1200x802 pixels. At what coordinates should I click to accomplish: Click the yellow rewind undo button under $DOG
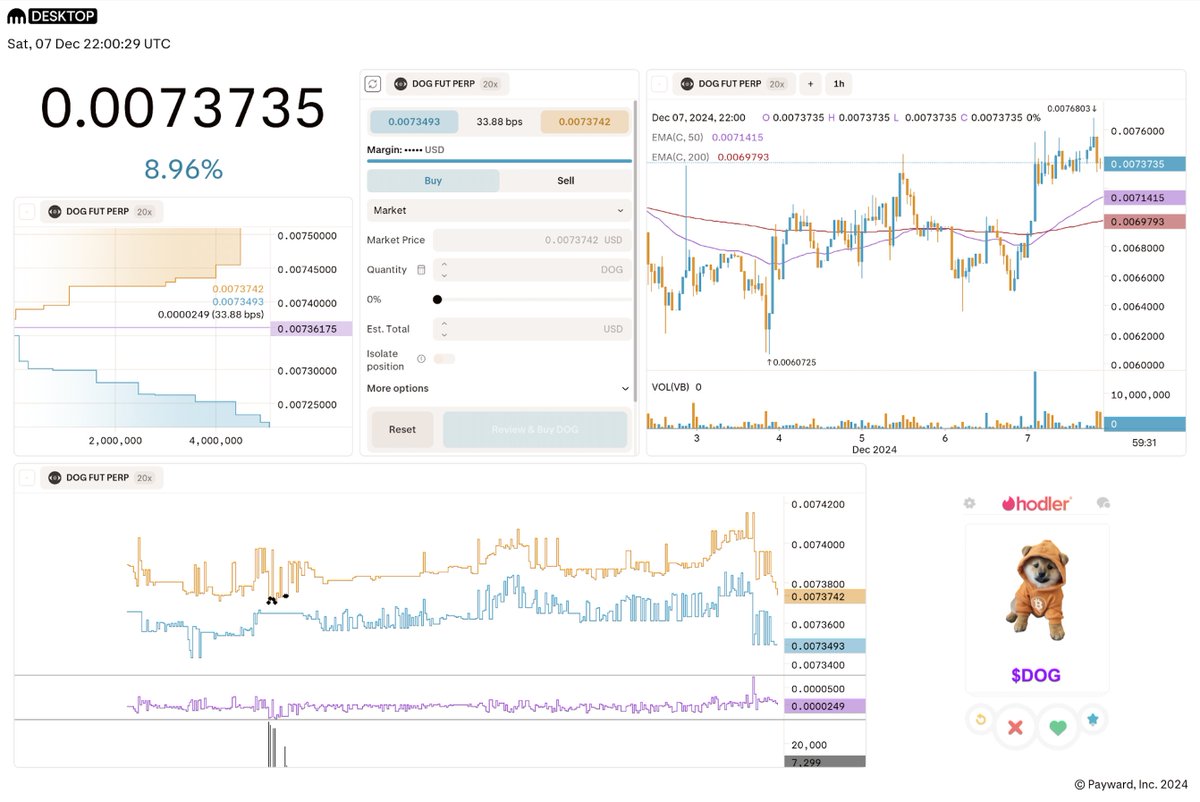981,719
